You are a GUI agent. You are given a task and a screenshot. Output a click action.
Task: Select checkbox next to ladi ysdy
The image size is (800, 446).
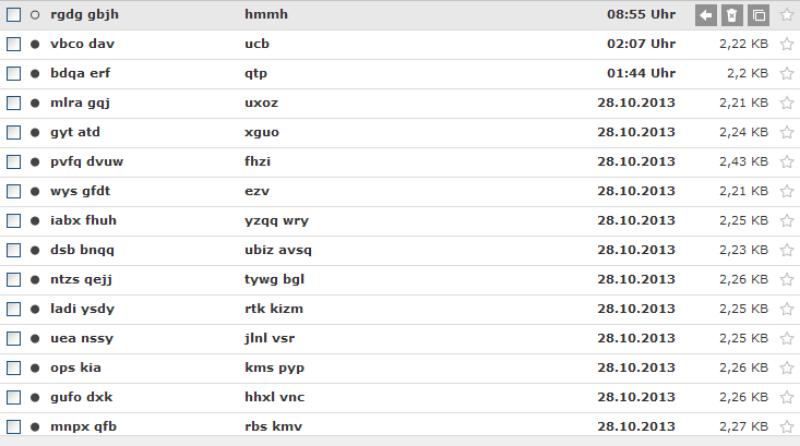[14, 309]
